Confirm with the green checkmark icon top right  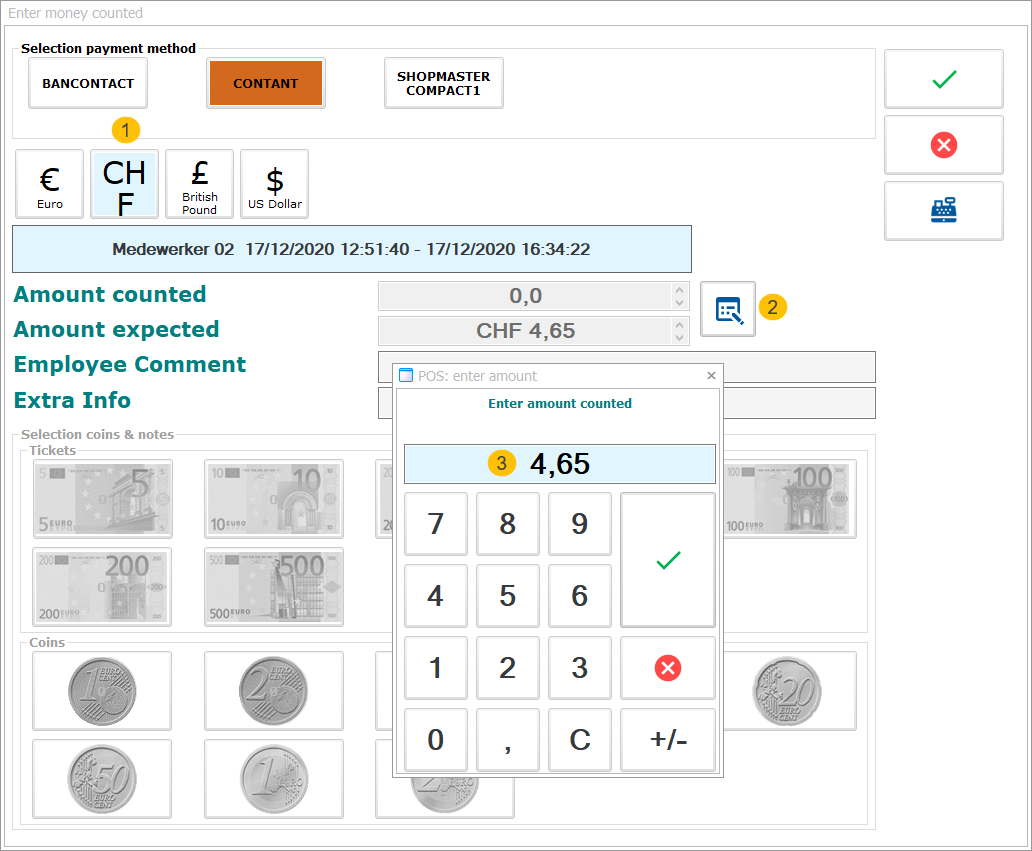943,78
